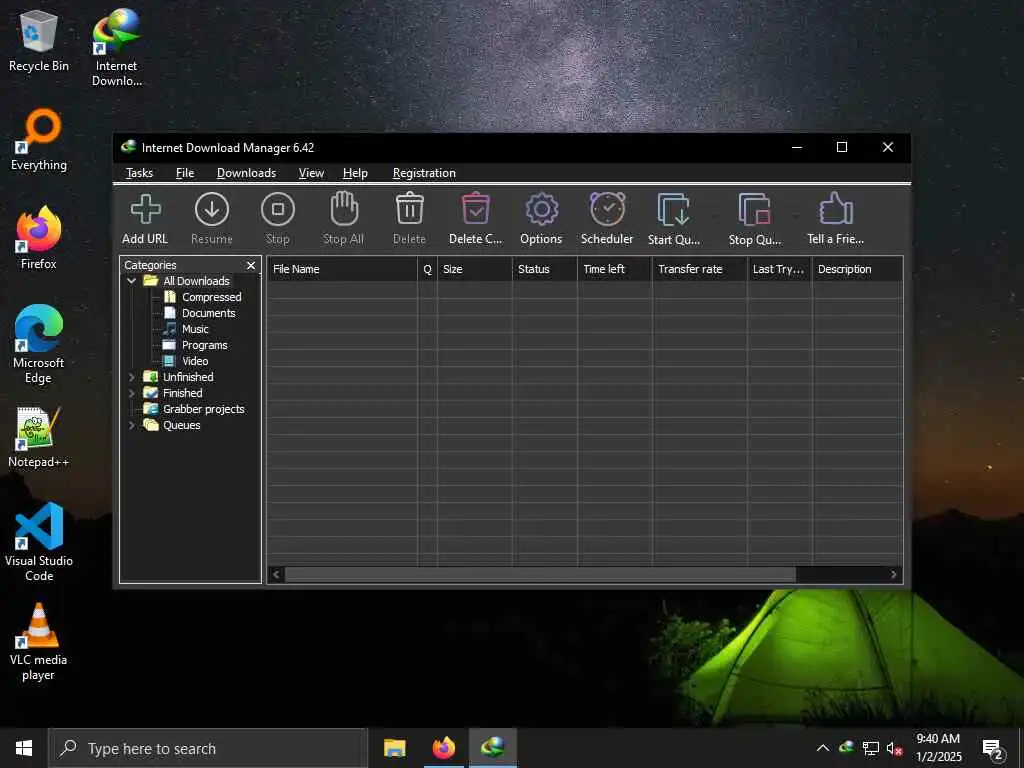Open File Explorer from the taskbar
This screenshot has height=768, width=1024.
(394, 748)
